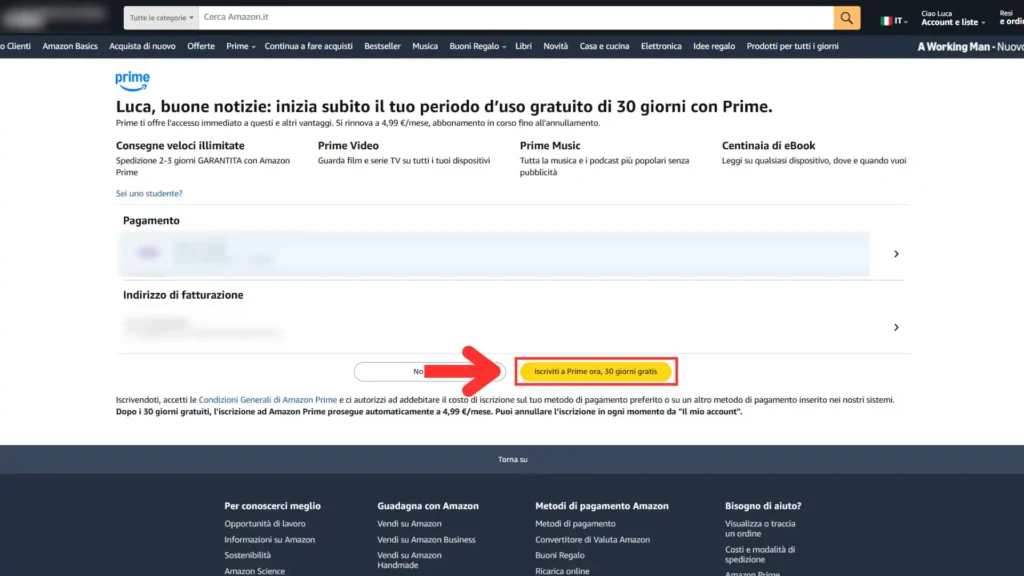The image size is (1024, 576).
Task: Open the Account e liste menu
Action: coord(953,18)
